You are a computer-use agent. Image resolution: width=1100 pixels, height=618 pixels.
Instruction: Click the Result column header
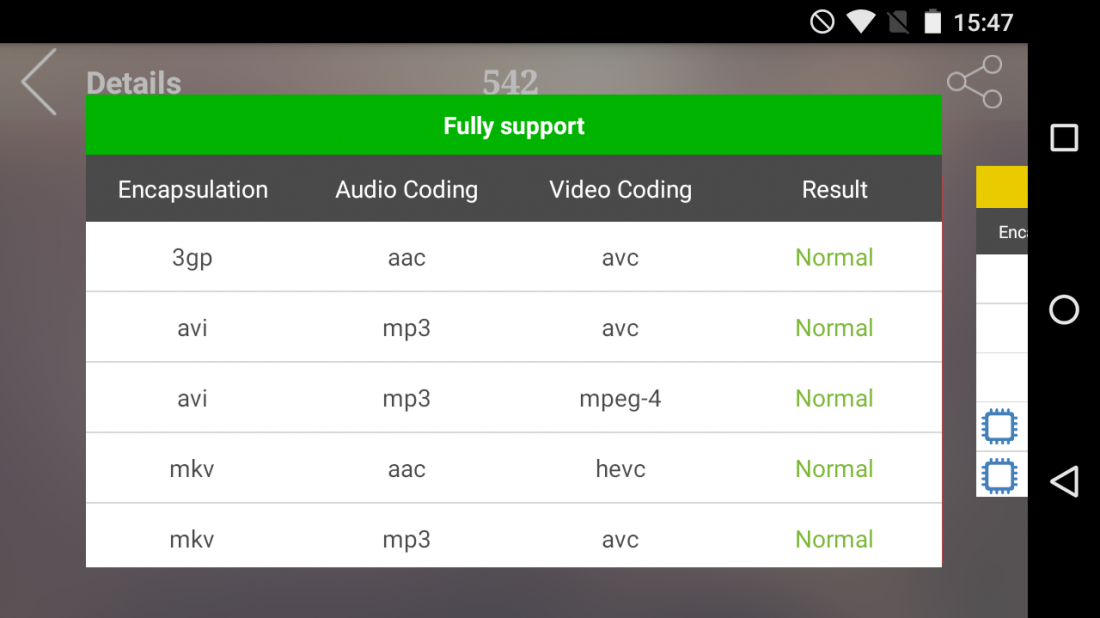pyautogui.click(x=834, y=190)
